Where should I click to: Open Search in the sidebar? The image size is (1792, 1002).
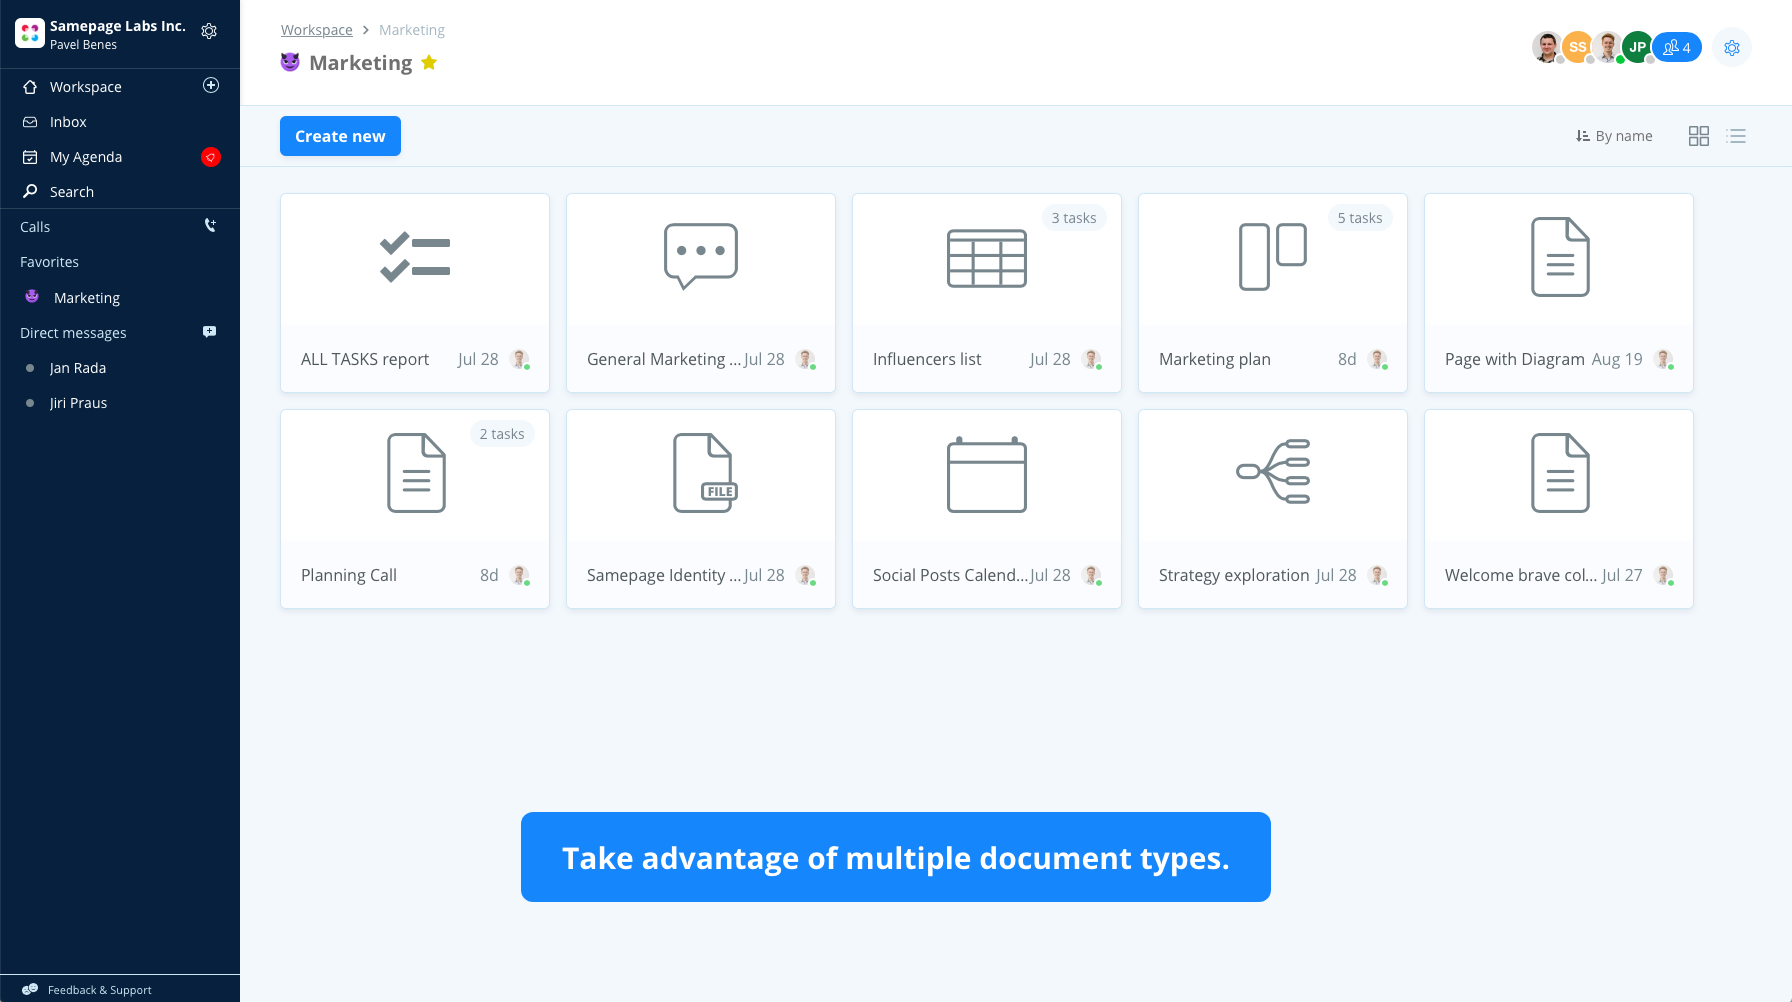(x=72, y=192)
